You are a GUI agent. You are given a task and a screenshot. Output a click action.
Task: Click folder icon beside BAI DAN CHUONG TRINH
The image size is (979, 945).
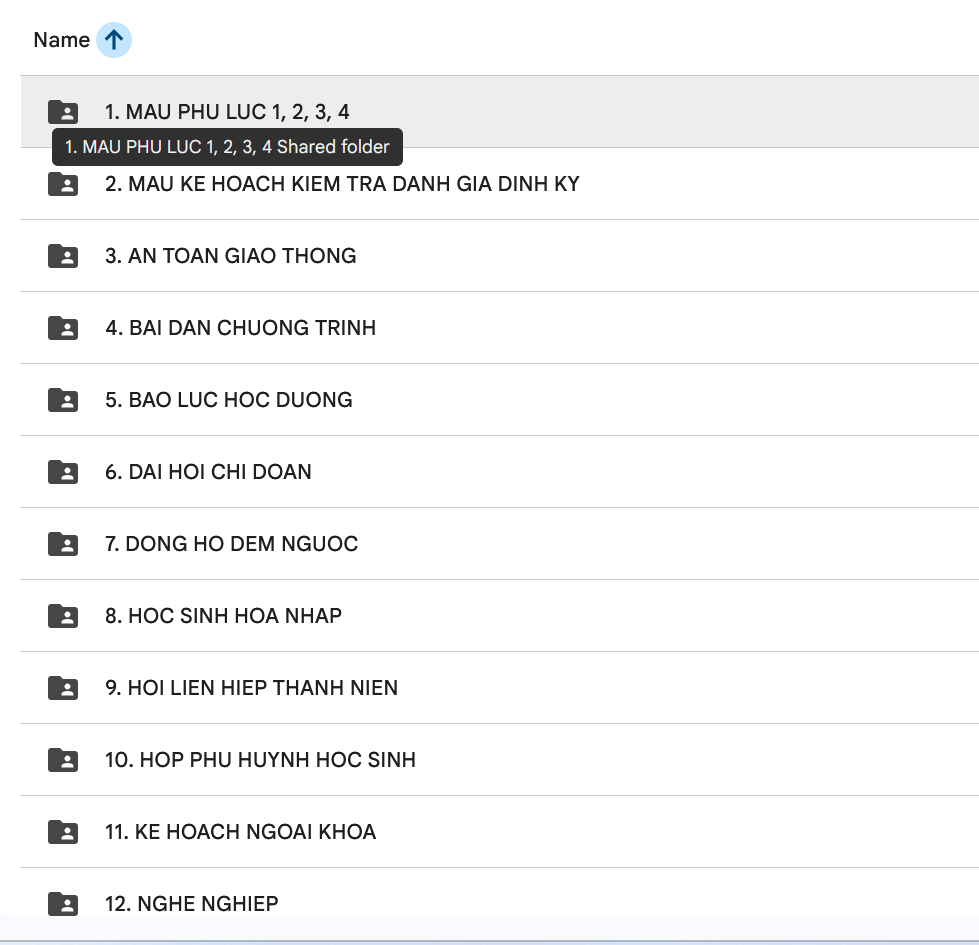point(63,328)
